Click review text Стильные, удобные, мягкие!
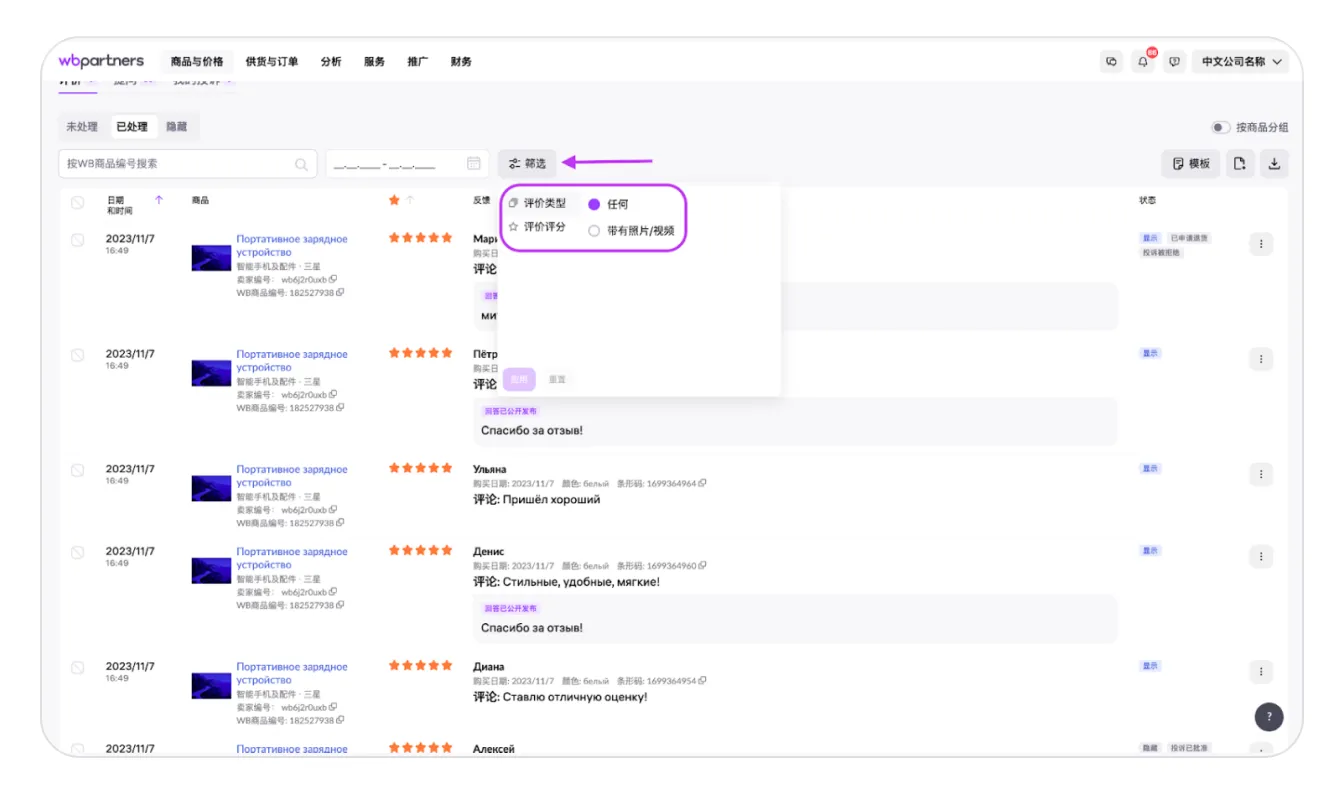Image resolution: width=1344 pixels, height=794 pixels. [x=581, y=582]
